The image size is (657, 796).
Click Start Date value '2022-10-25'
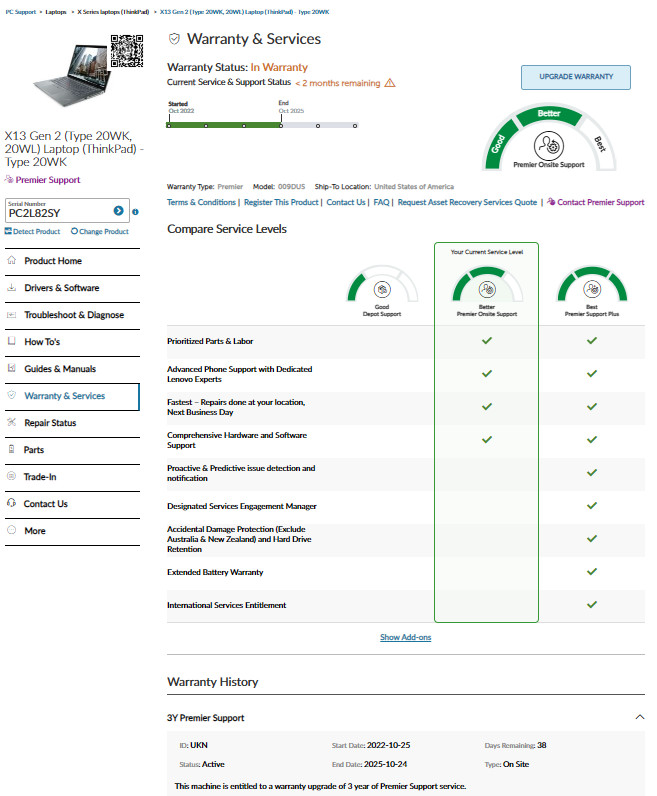388,745
